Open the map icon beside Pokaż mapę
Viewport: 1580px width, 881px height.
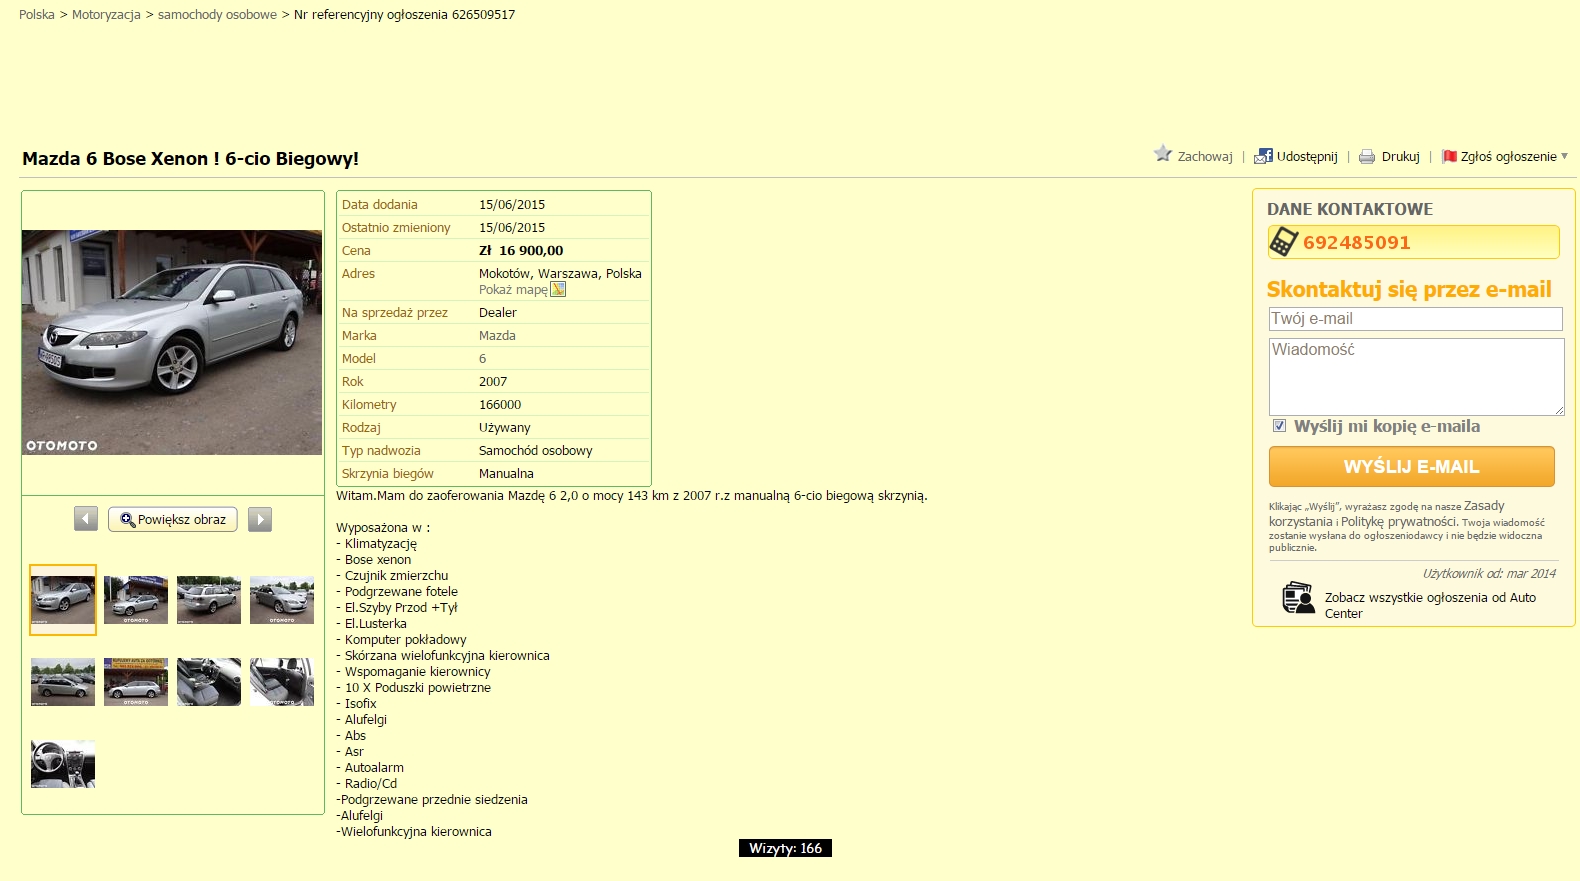(x=558, y=289)
